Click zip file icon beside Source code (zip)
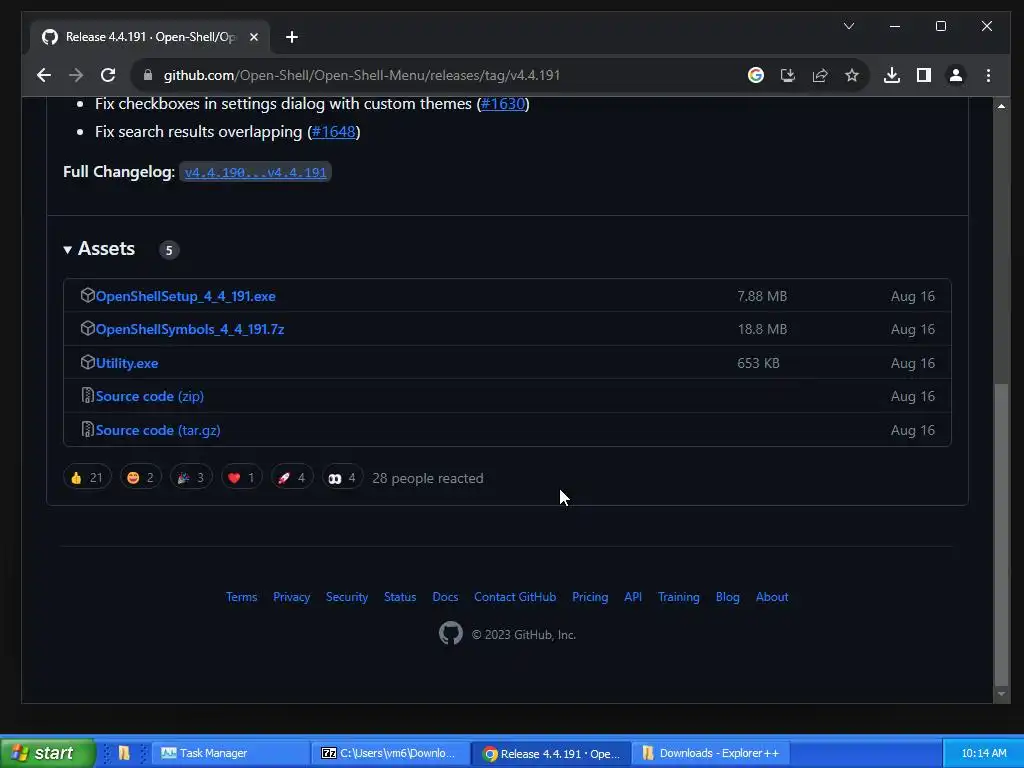 pos(88,396)
